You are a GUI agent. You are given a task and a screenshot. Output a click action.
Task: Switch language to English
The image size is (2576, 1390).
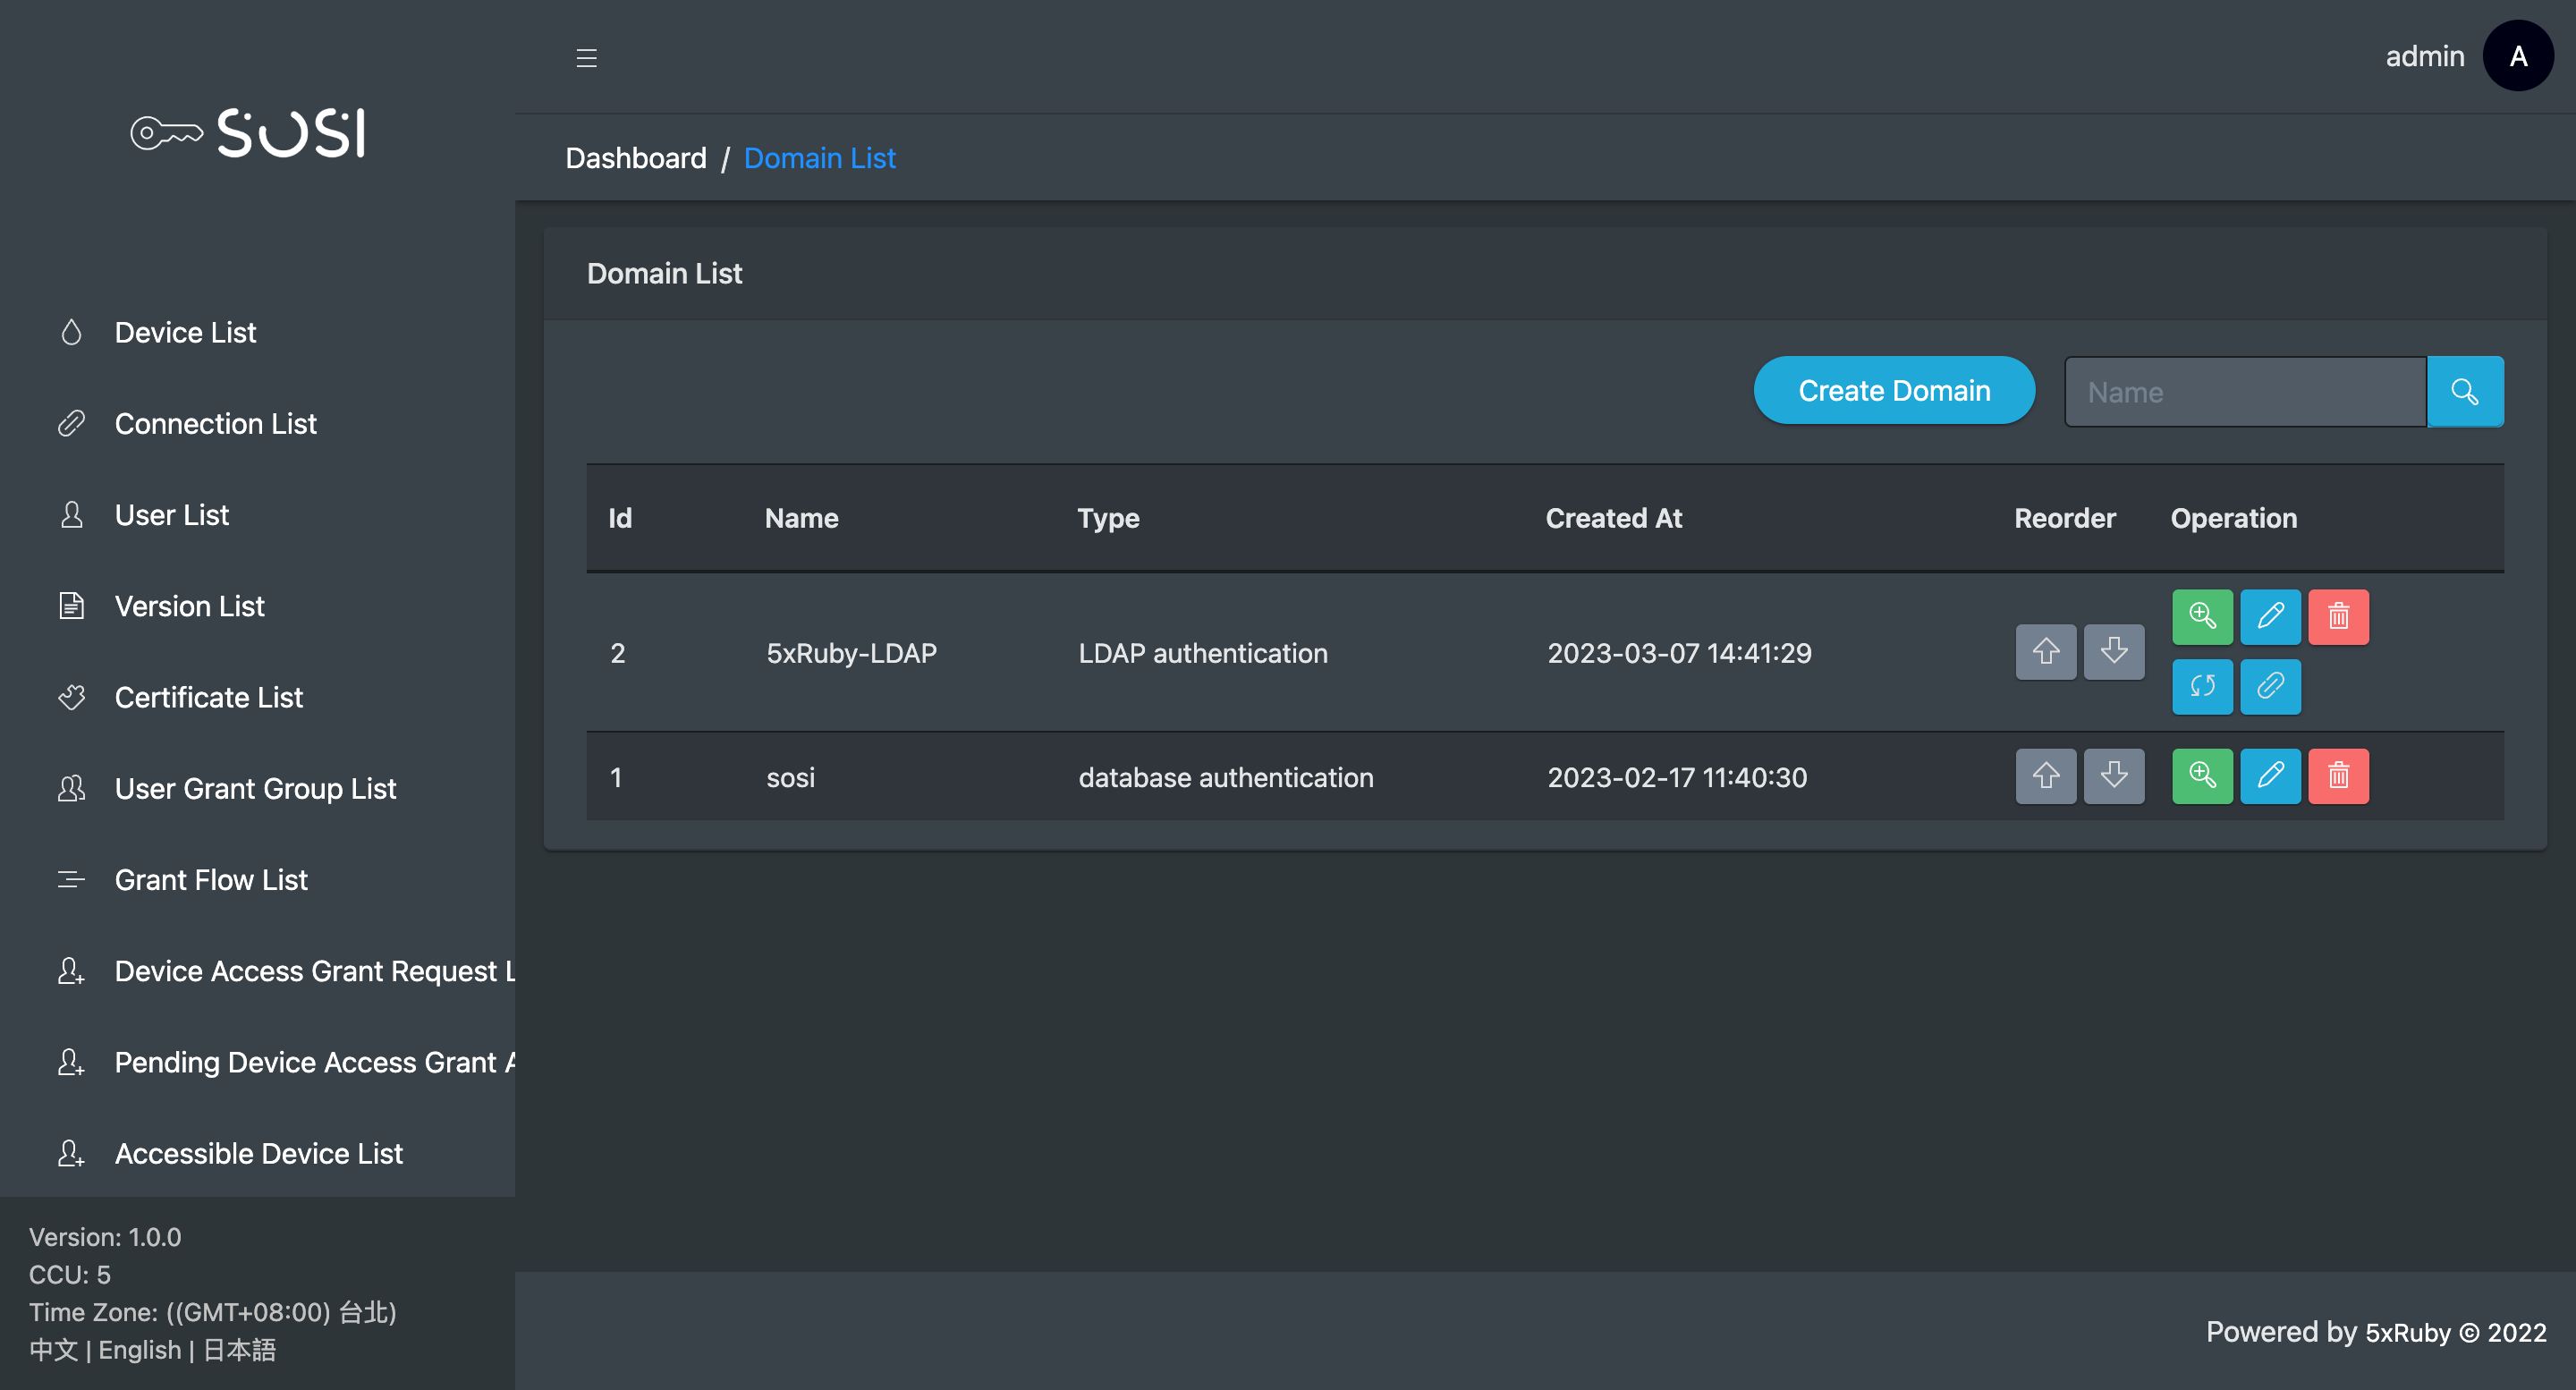tap(139, 1350)
